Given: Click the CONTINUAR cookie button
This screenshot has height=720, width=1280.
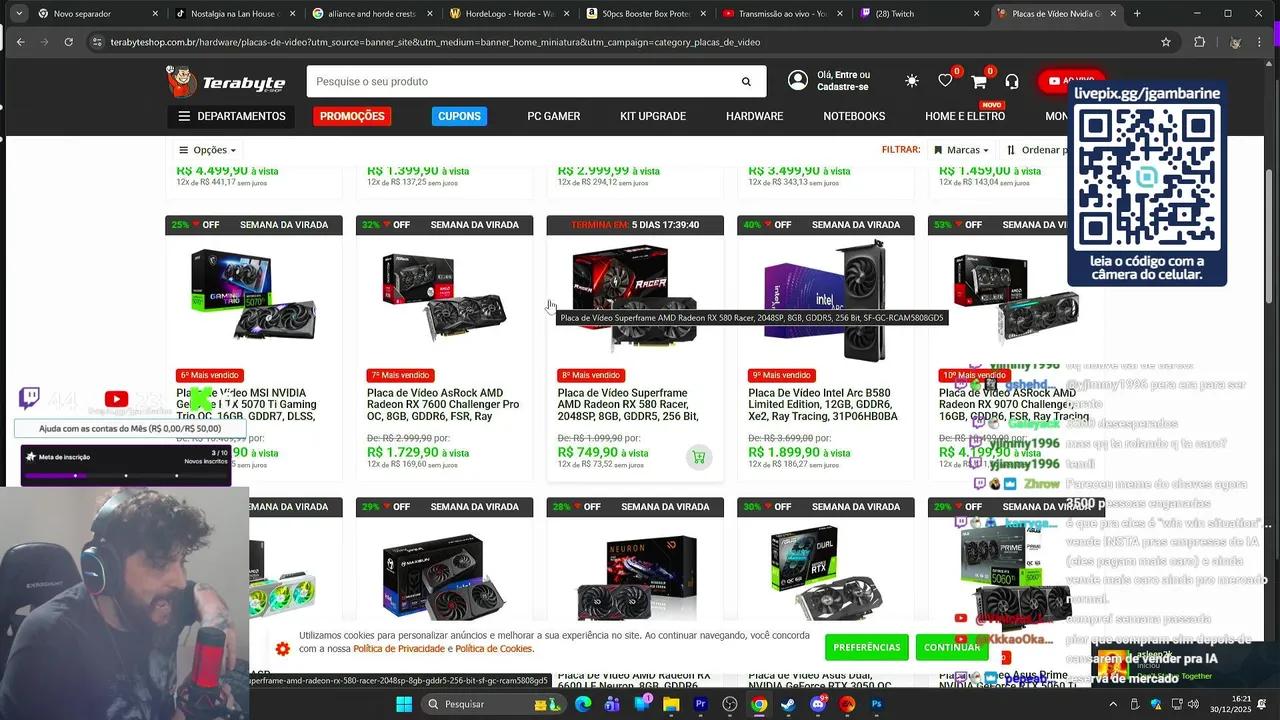Looking at the screenshot, I should [952, 647].
